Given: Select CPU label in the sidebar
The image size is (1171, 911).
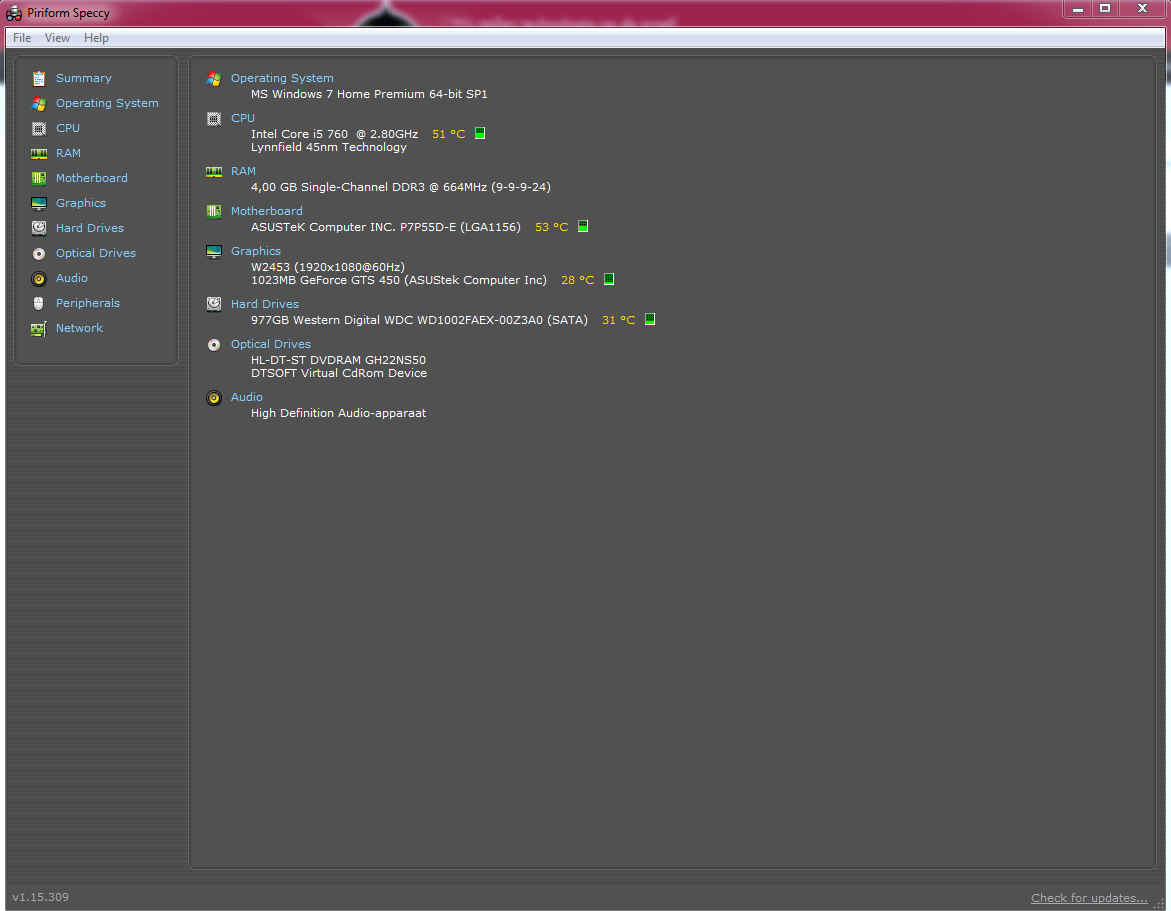Looking at the screenshot, I should click(68, 128).
